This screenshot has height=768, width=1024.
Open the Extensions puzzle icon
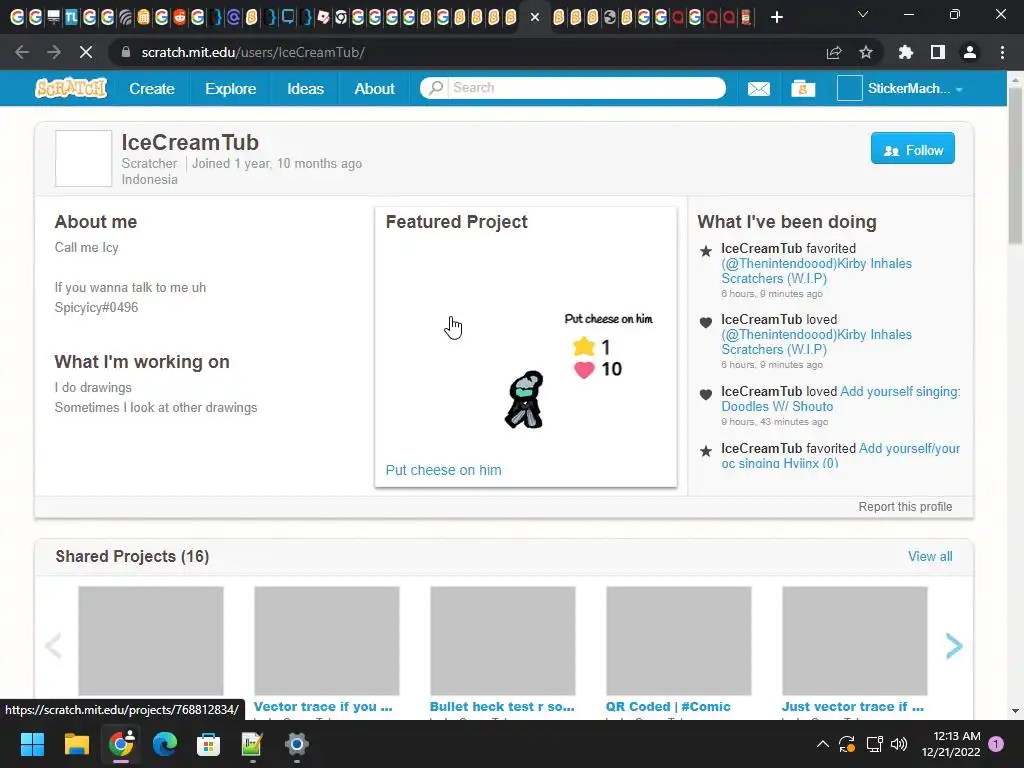click(906, 52)
